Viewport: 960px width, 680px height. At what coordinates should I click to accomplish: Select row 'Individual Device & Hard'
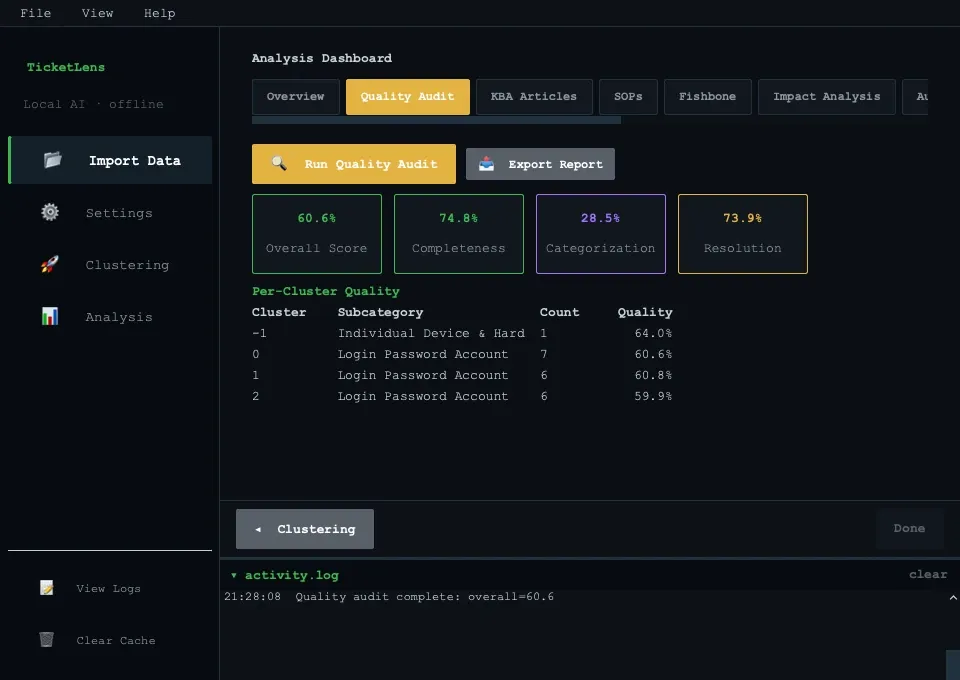coord(462,333)
